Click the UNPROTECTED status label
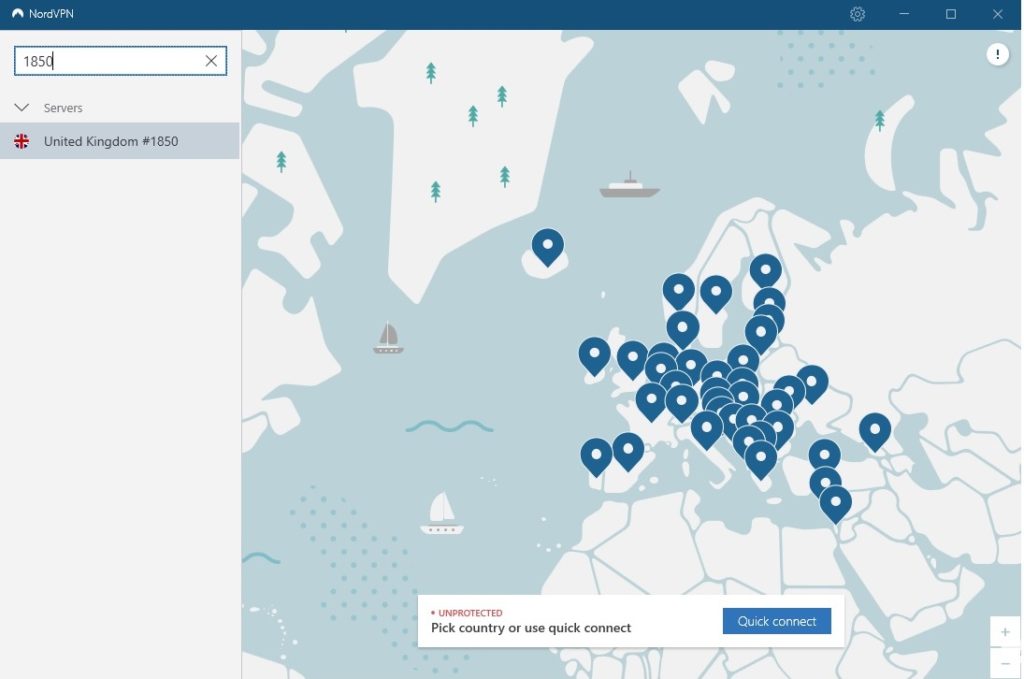 [x=470, y=613]
